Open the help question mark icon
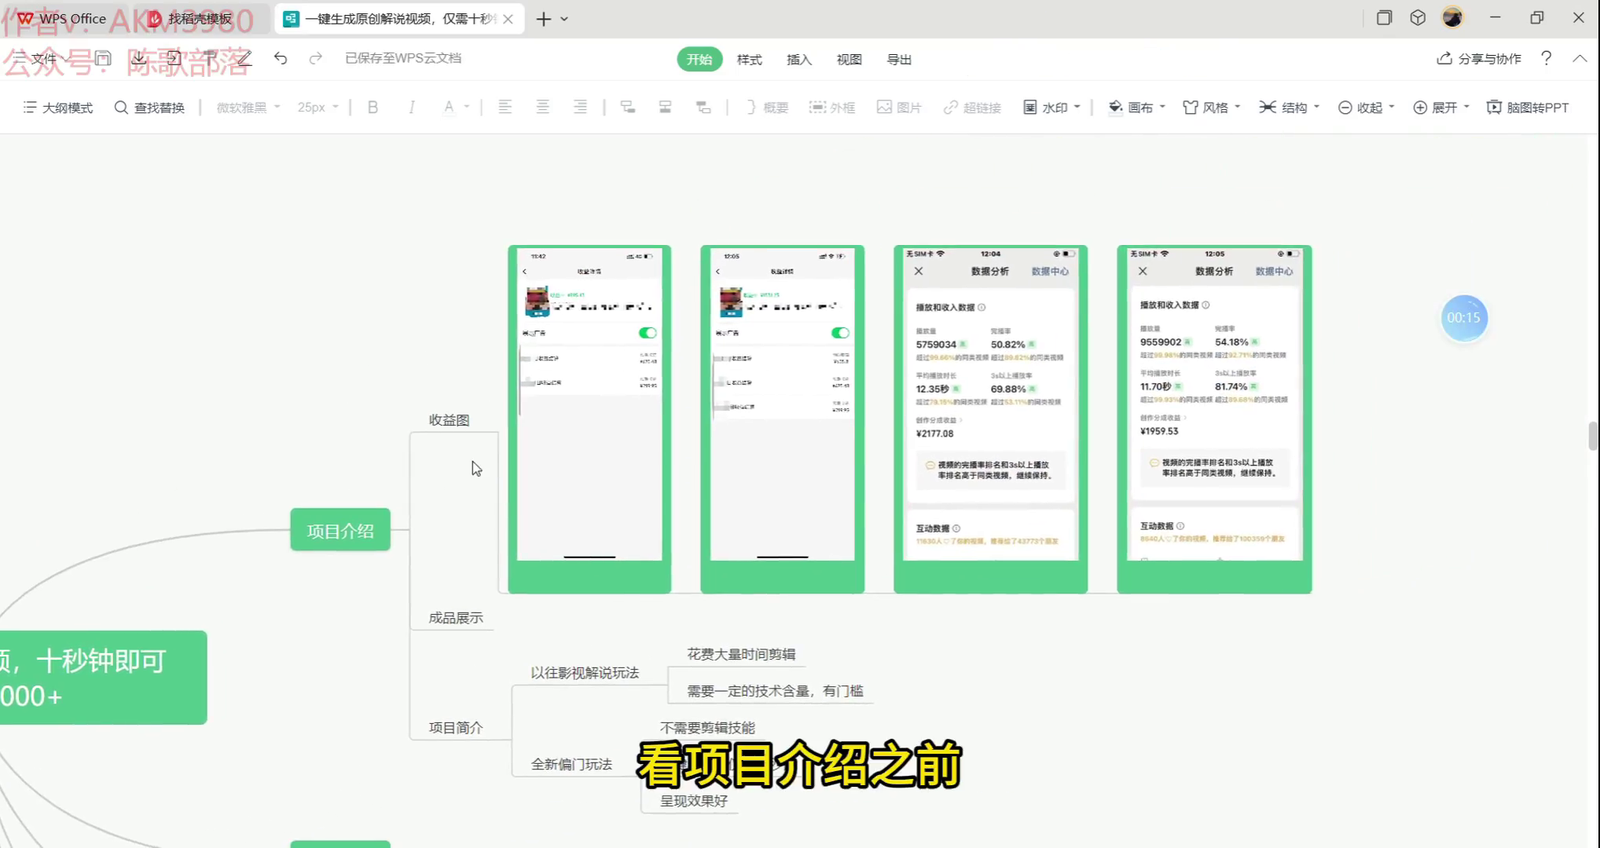The height and width of the screenshot is (848, 1600). point(1546,59)
